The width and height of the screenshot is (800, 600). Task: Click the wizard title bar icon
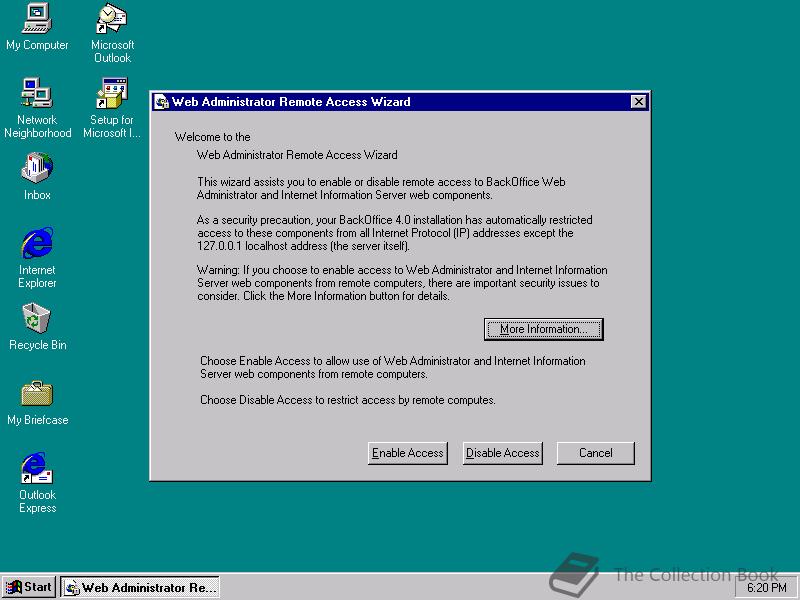(x=162, y=102)
